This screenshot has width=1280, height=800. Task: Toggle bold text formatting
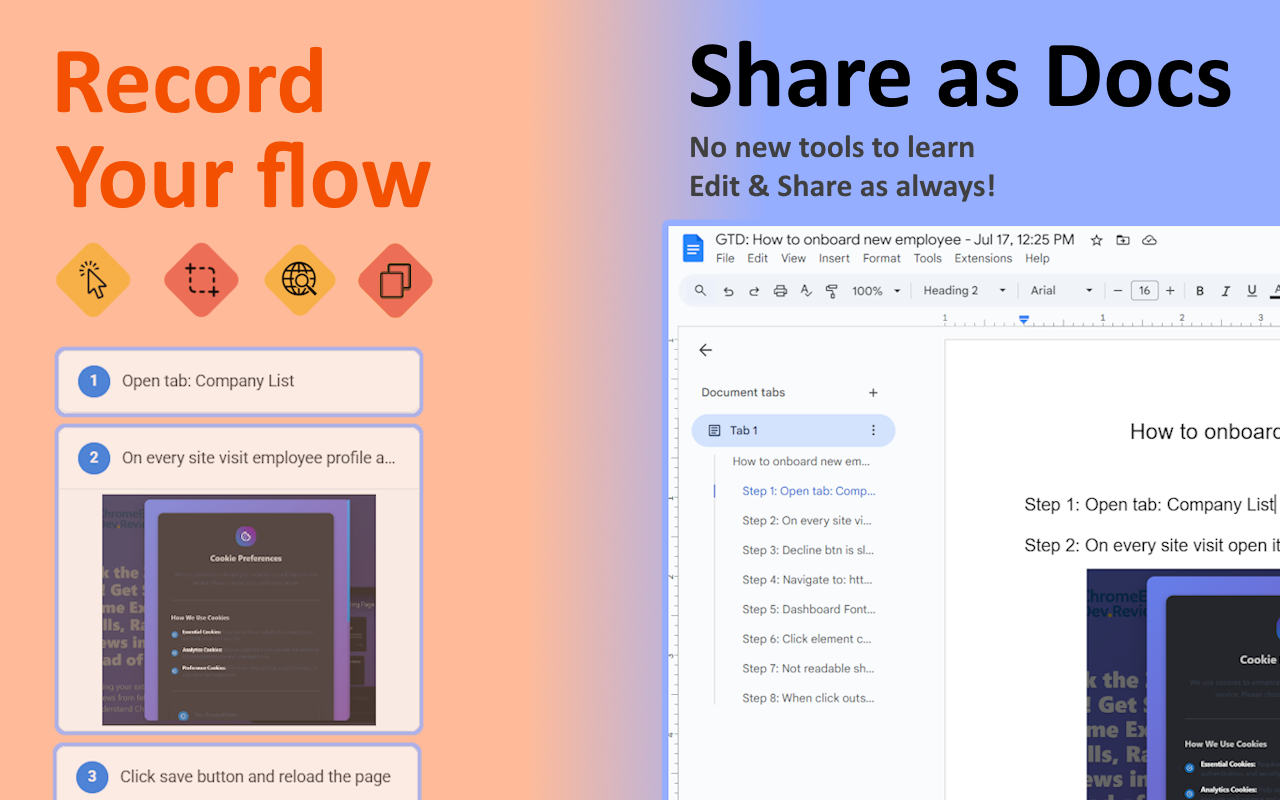tap(1199, 291)
